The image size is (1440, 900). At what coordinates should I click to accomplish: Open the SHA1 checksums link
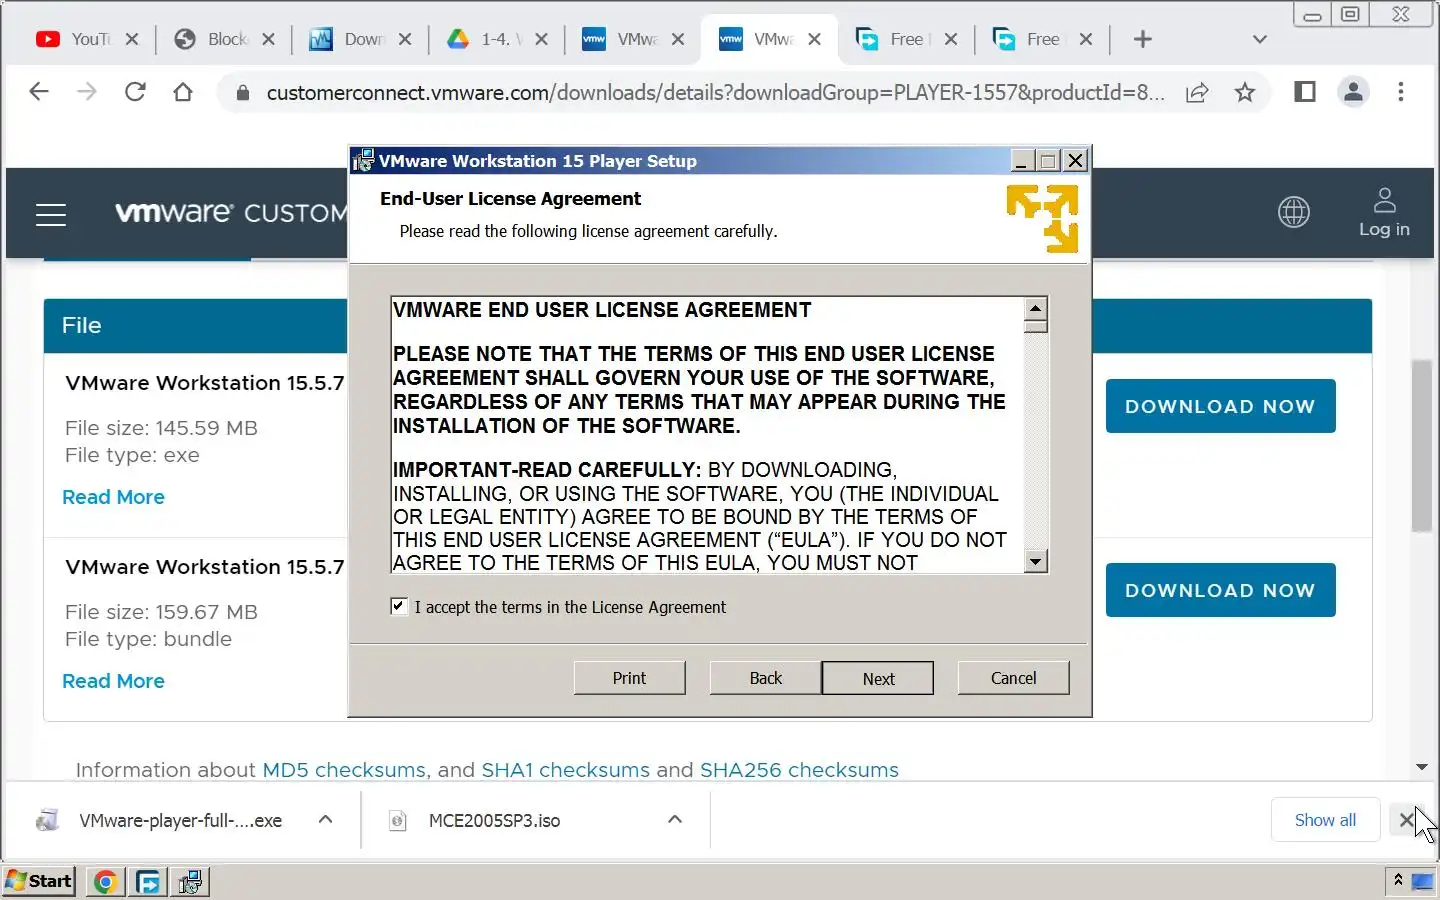(x=566, y=770)
